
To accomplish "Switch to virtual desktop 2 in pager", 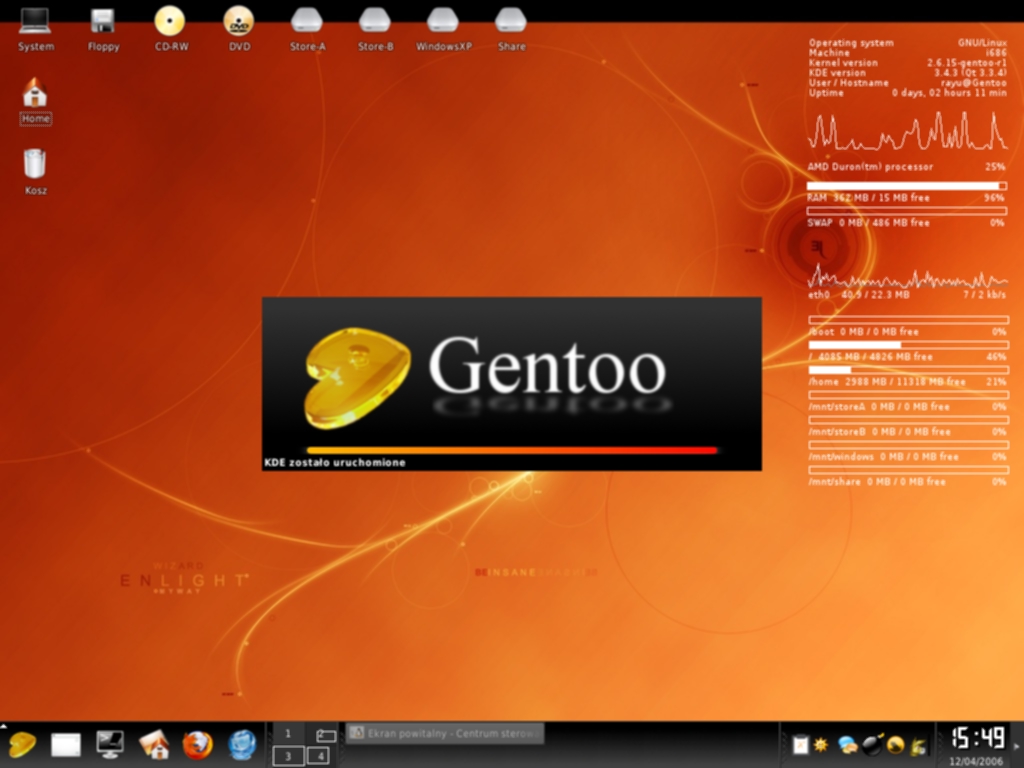I will point(321,734).
